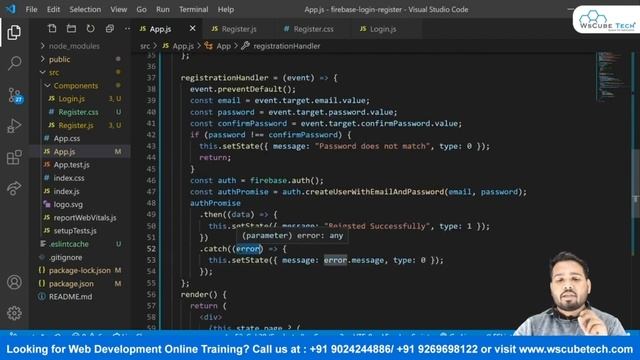Open the explorer more actions ellipsis
640x360 pixels.
tap(127, 29)
